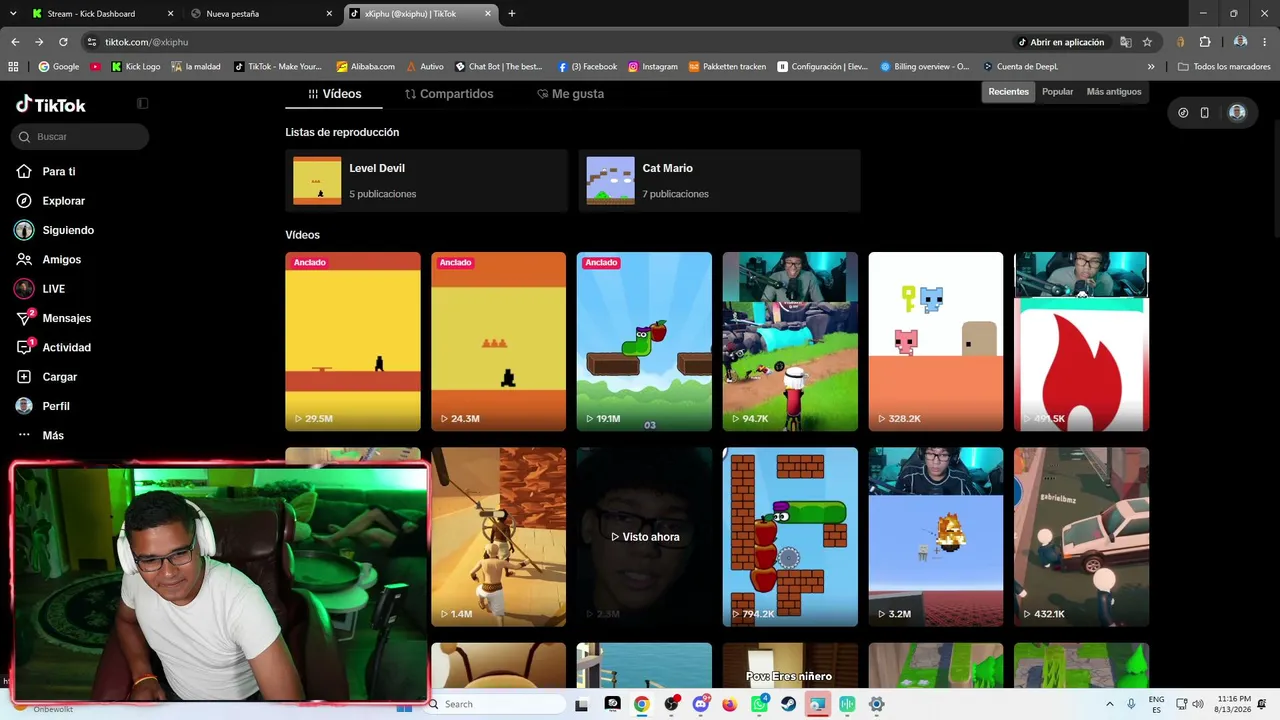This screenshot has height=720, width=1280.
Task: Sort videos by Popular
Action: [x=1057, y=92]
